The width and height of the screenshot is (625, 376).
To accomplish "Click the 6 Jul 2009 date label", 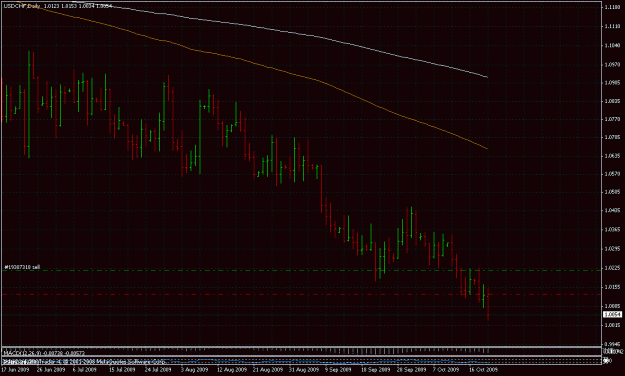I will [x=85, y=370].
